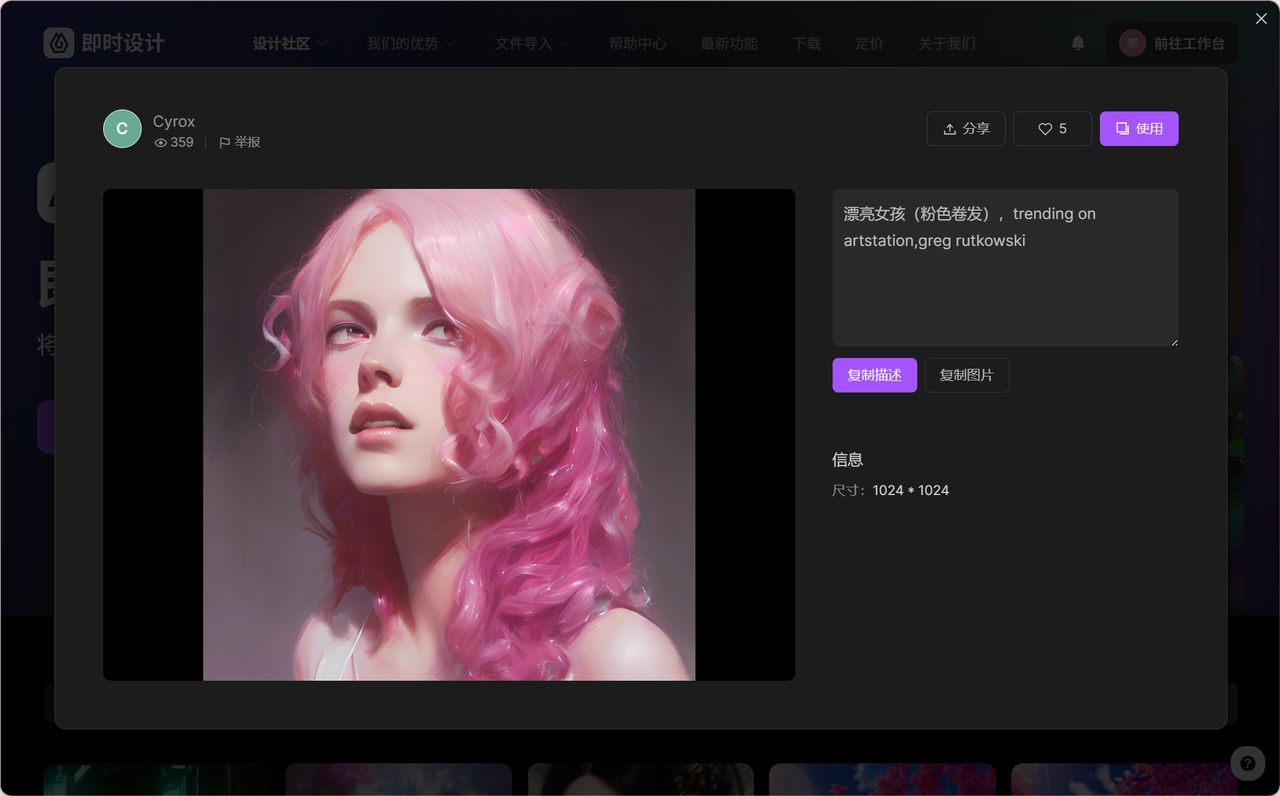Click the 举报 report flag link
1280x796 pixels.
[240, 143]
